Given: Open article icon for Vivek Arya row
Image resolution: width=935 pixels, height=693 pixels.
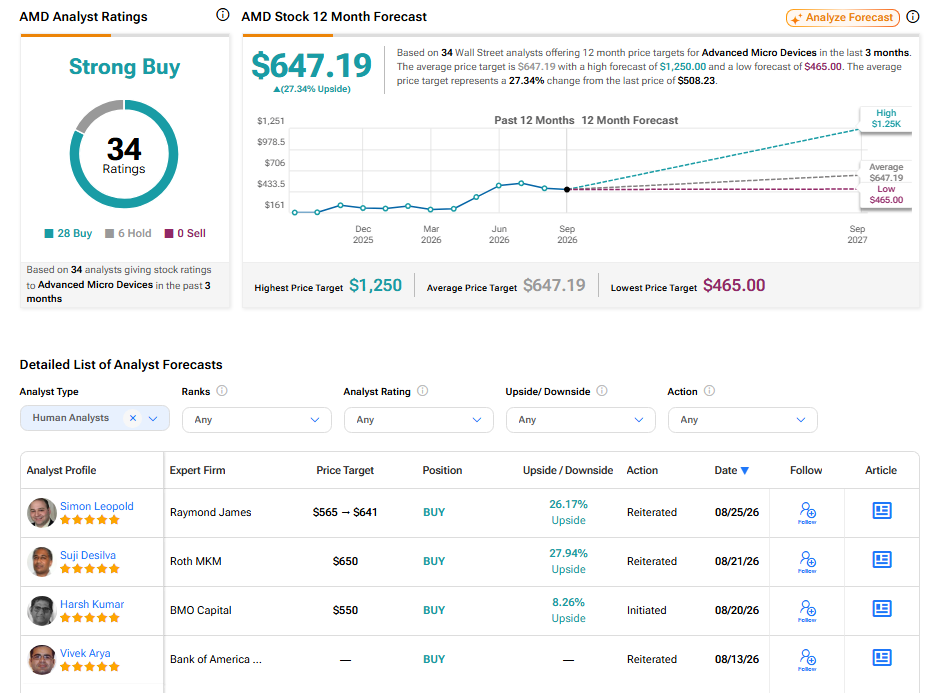Looking at the screenshot, I should click(882, 657).
